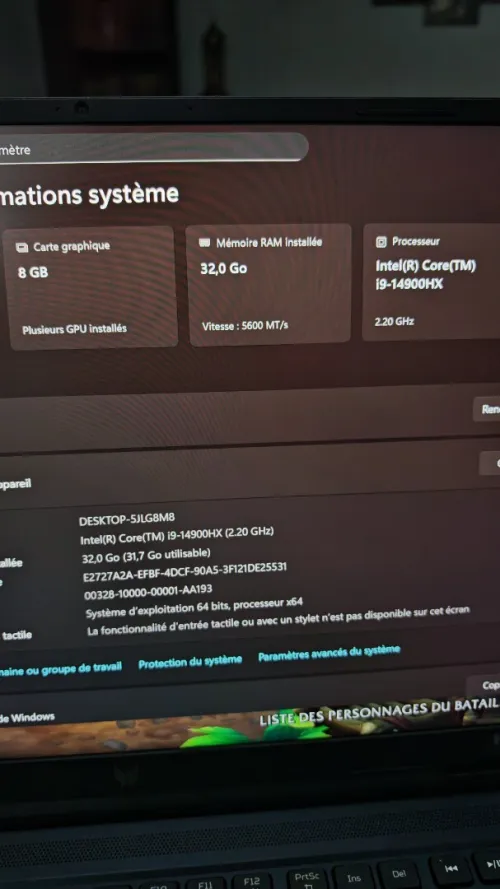Select the 2.20 GHz value in Processeur card
Screen dimensions: 500x889
tap(394, 321)
